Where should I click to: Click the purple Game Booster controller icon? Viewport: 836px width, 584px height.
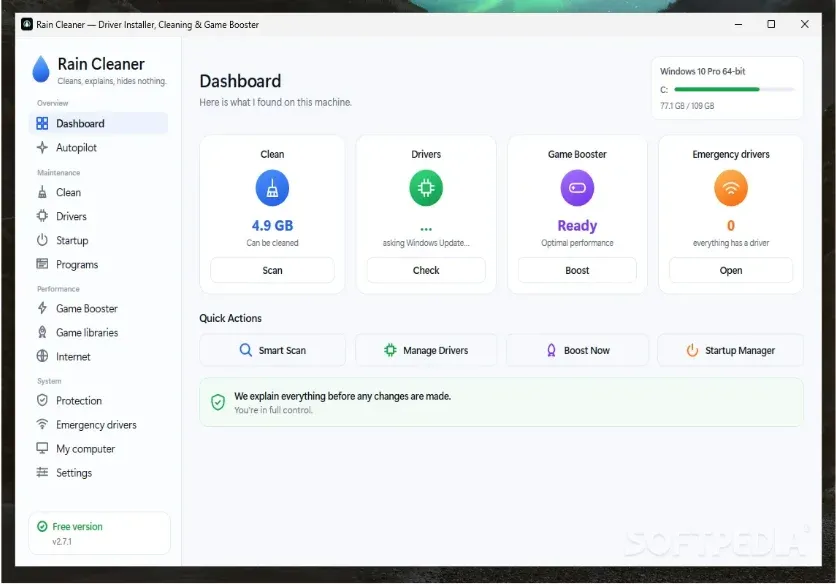point(577,188)
